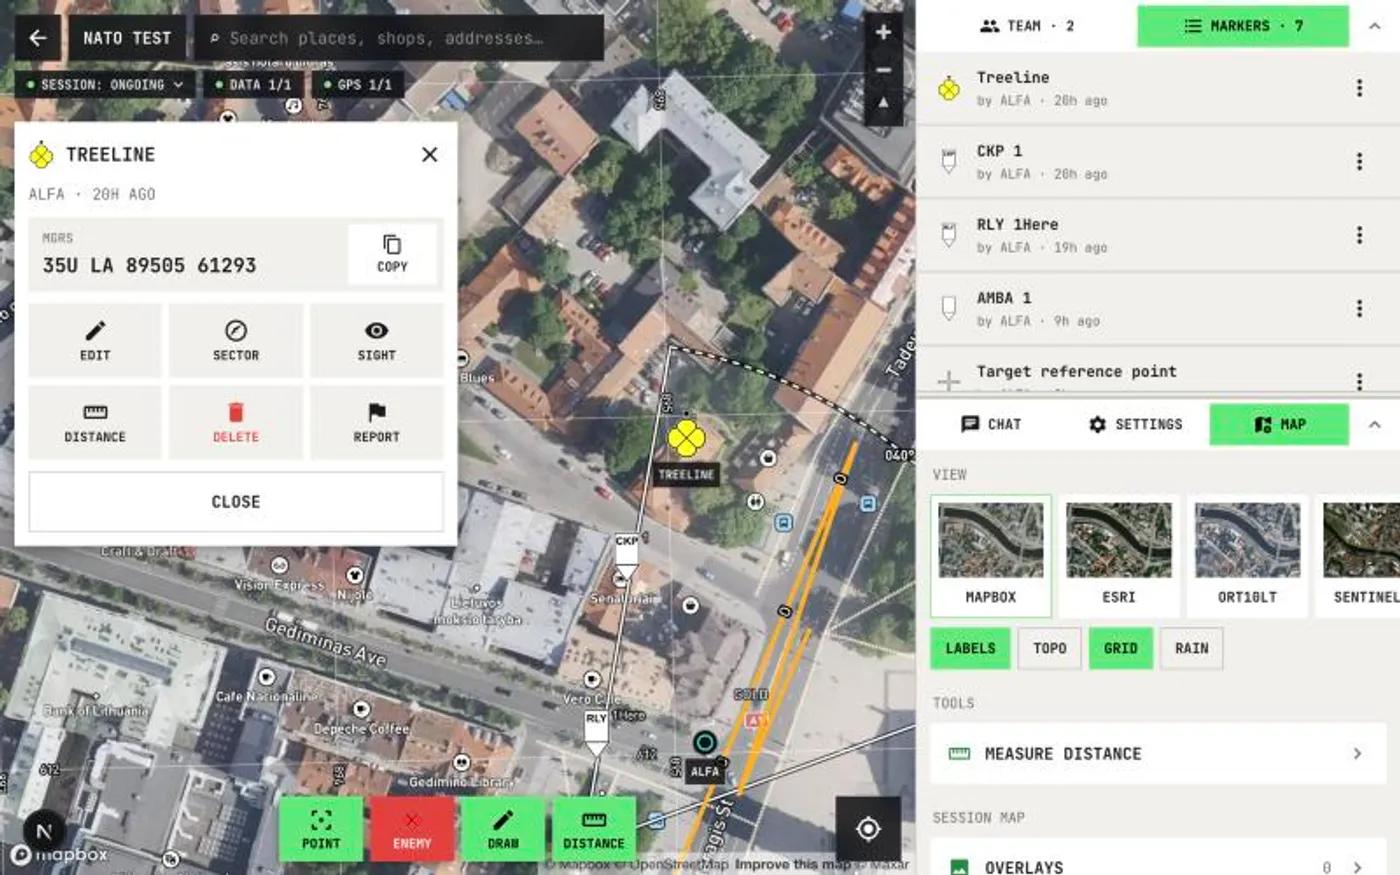Select the Map tab
The image size is (1400, 875).
(1279, 424)
